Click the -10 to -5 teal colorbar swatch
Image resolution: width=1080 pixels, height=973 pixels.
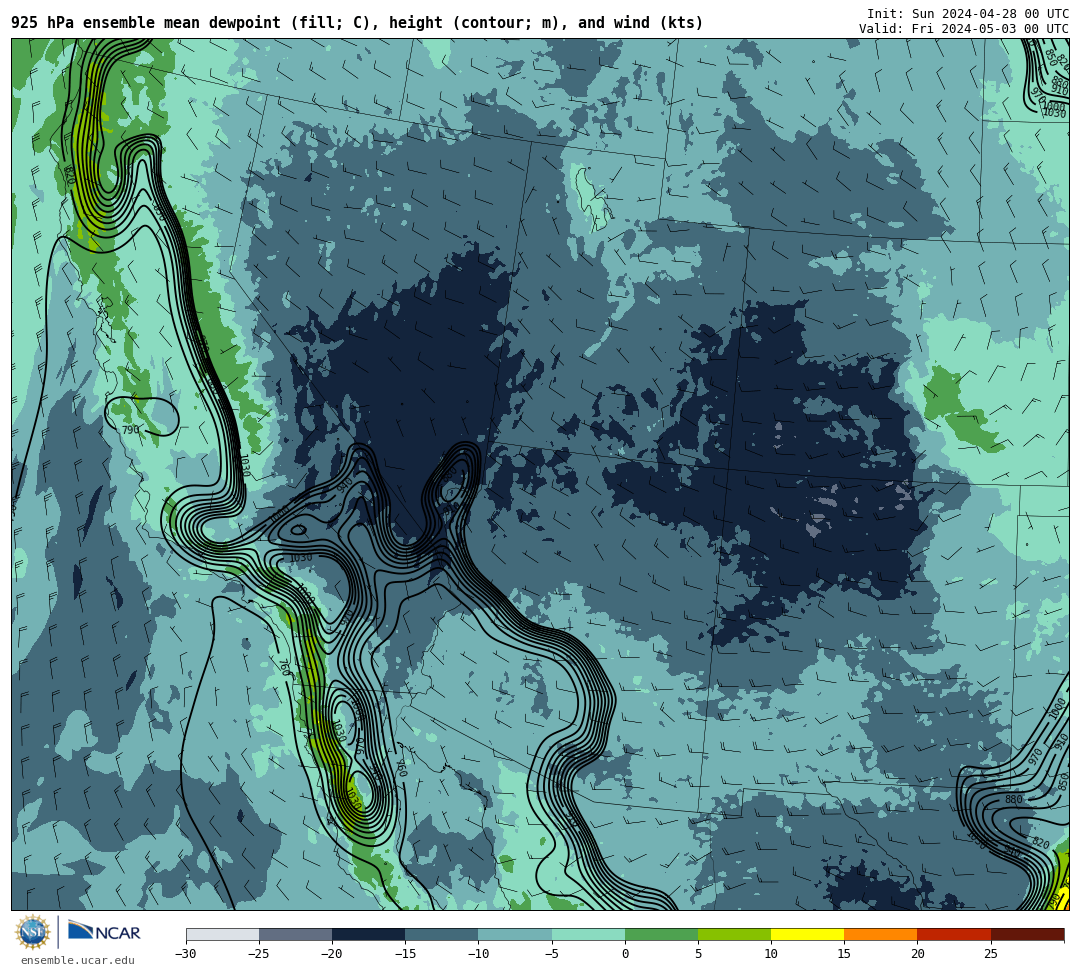coord(515,934)
